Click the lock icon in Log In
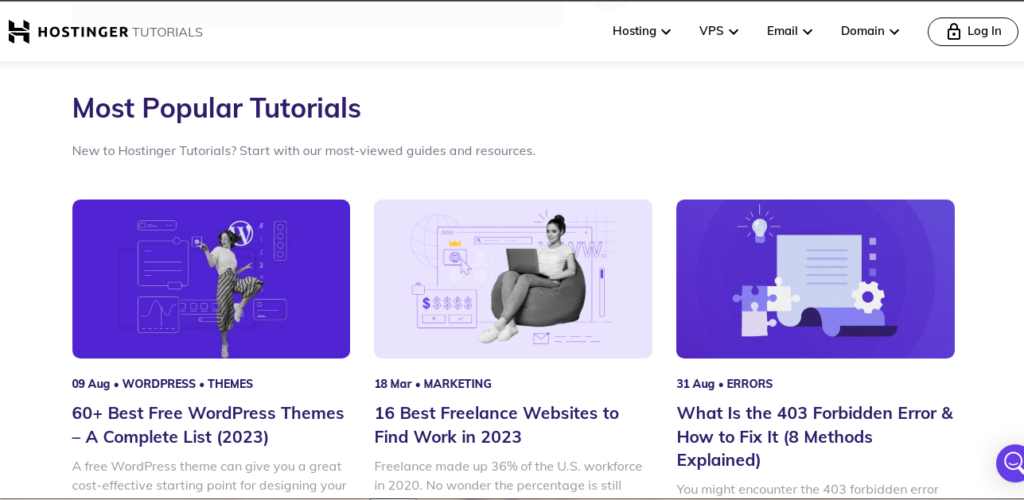 tap(953, 32)
